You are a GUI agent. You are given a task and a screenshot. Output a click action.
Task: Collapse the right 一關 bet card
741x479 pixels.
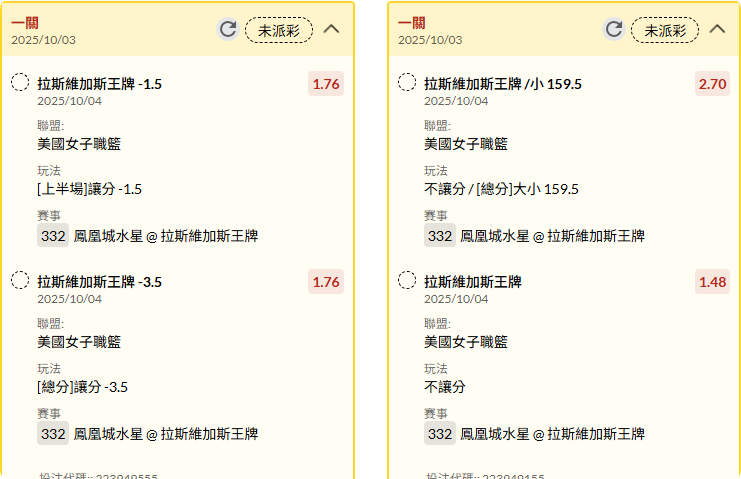717,29
